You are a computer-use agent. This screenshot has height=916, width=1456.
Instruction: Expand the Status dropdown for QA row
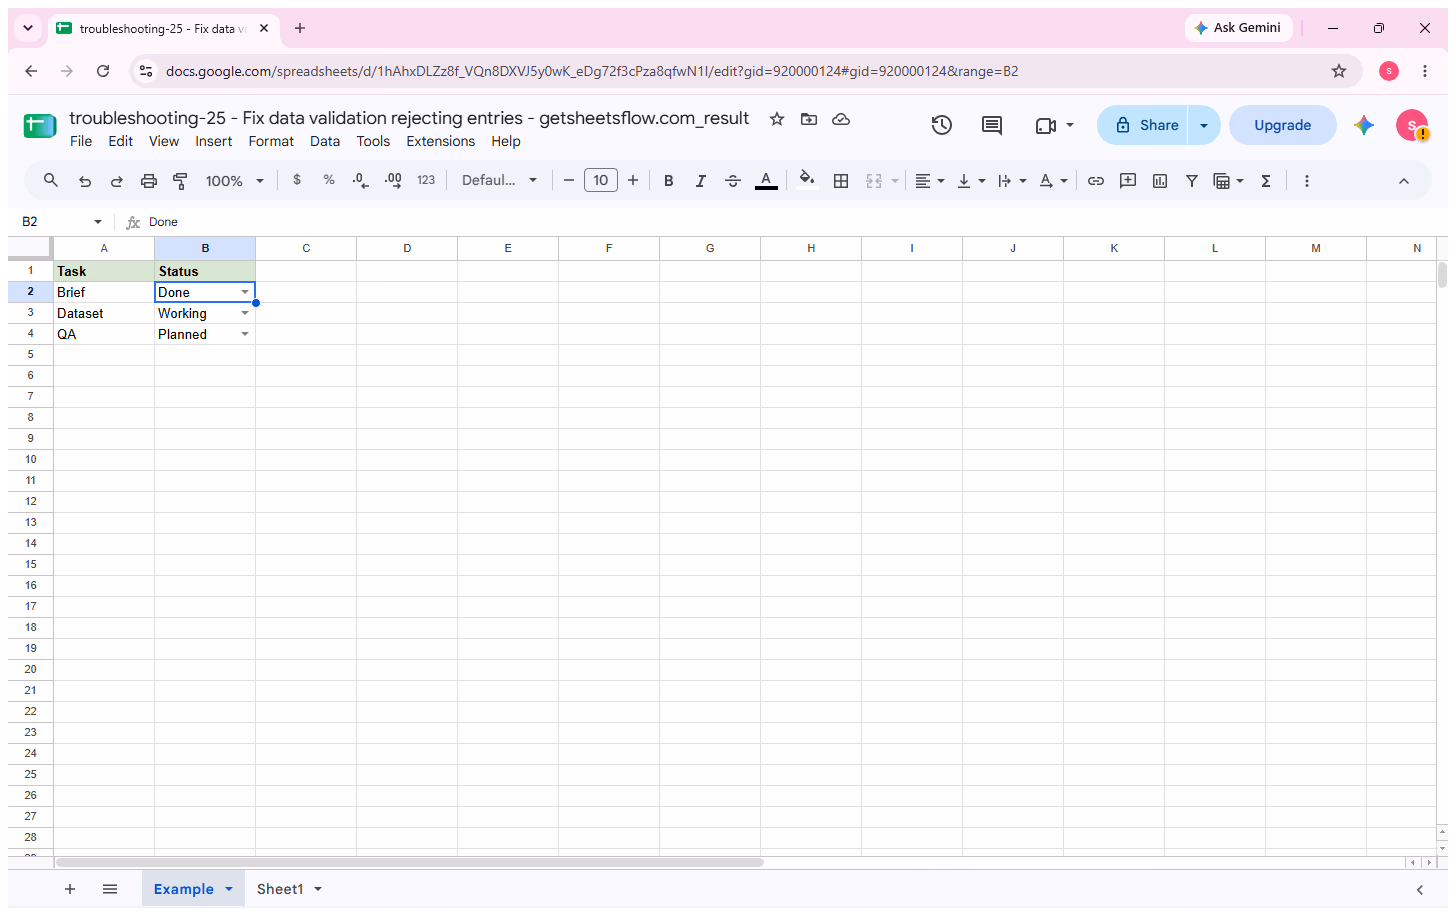[x=245, y=334]
